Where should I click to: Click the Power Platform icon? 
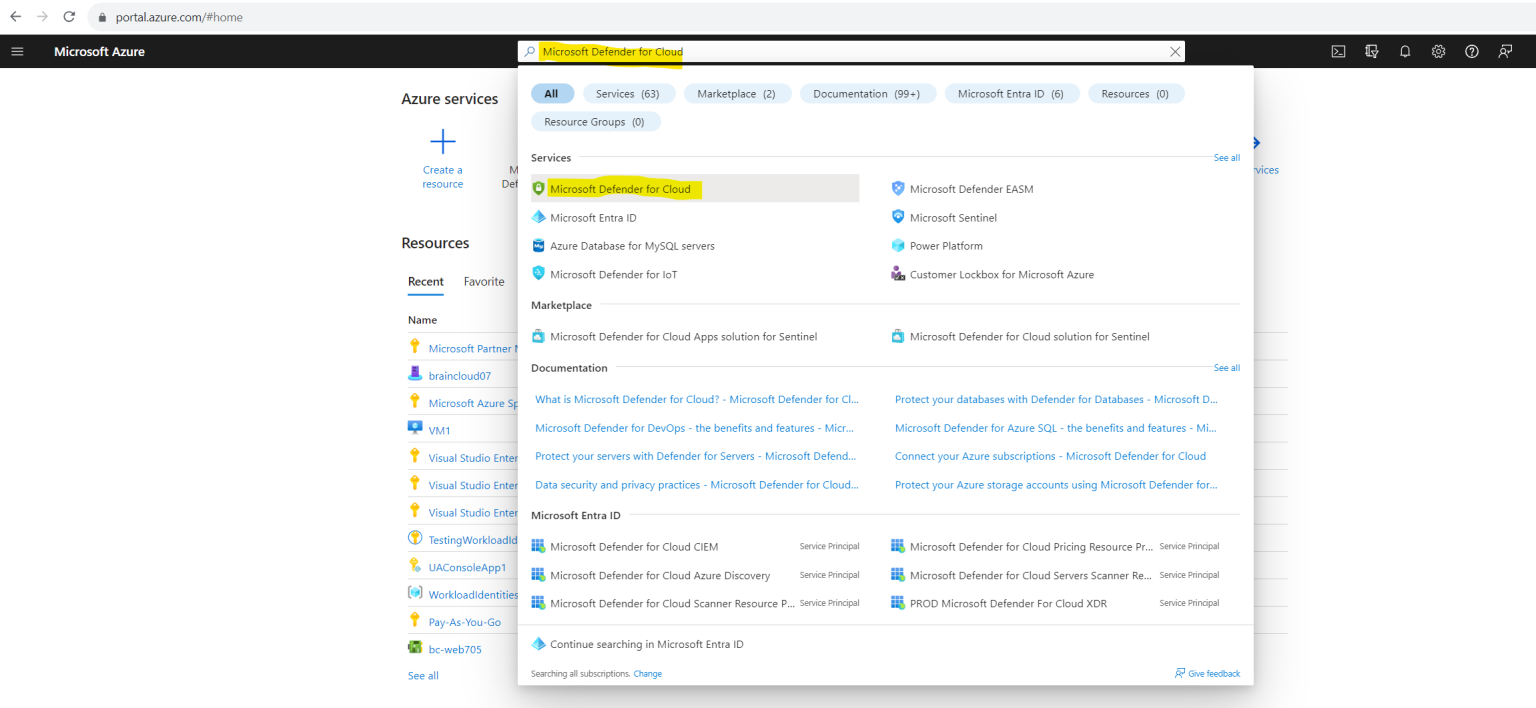pyautogui.click(x=898, y=245)
